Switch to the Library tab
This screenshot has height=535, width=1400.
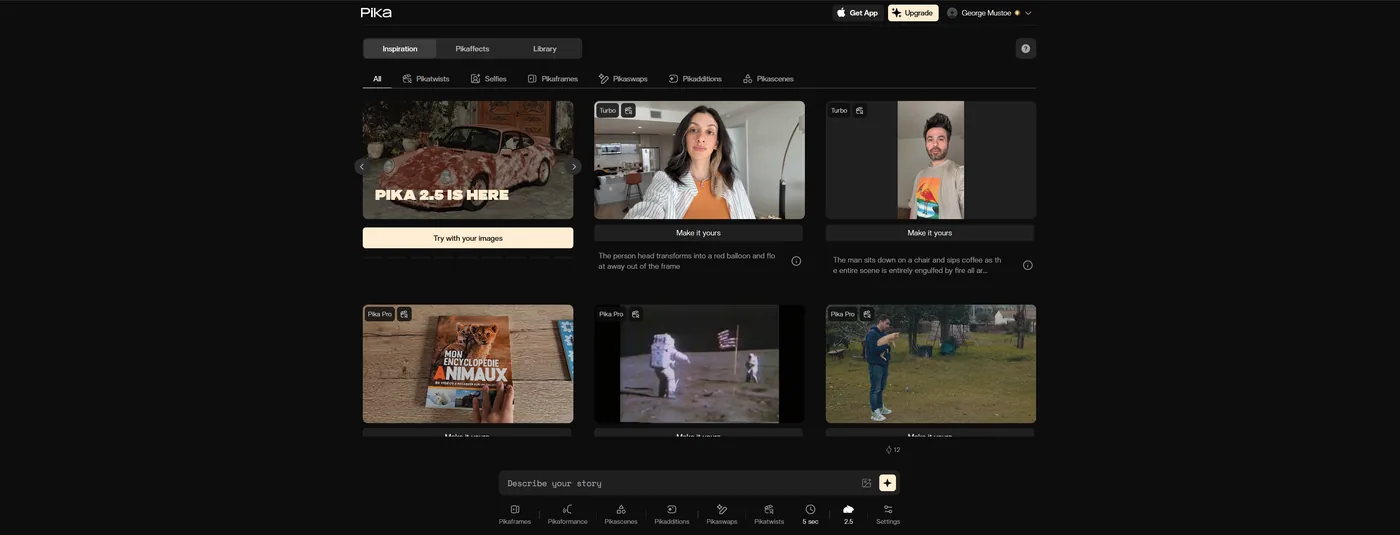(545, 48)
